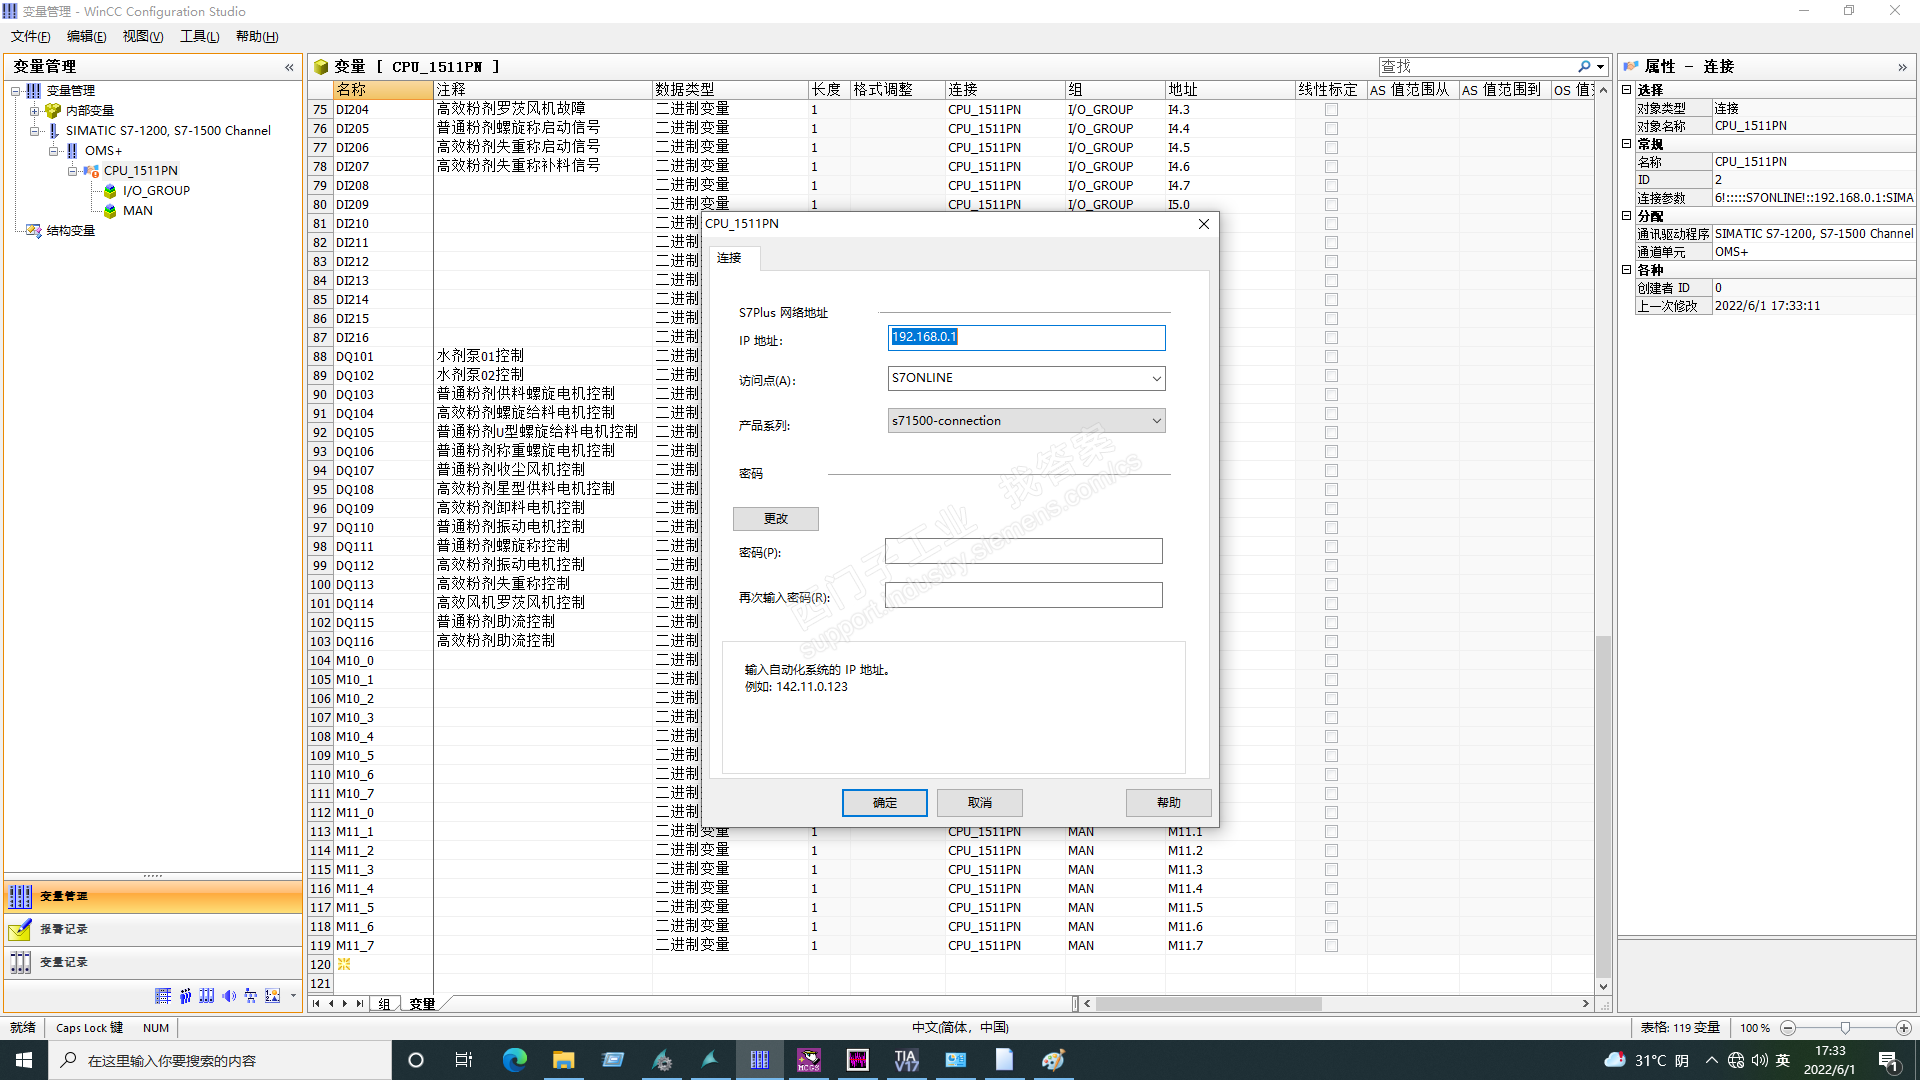The image size is (1920, 1080).
Task: Select the I/O_GROUP tag group node
Action: point(156,191)
